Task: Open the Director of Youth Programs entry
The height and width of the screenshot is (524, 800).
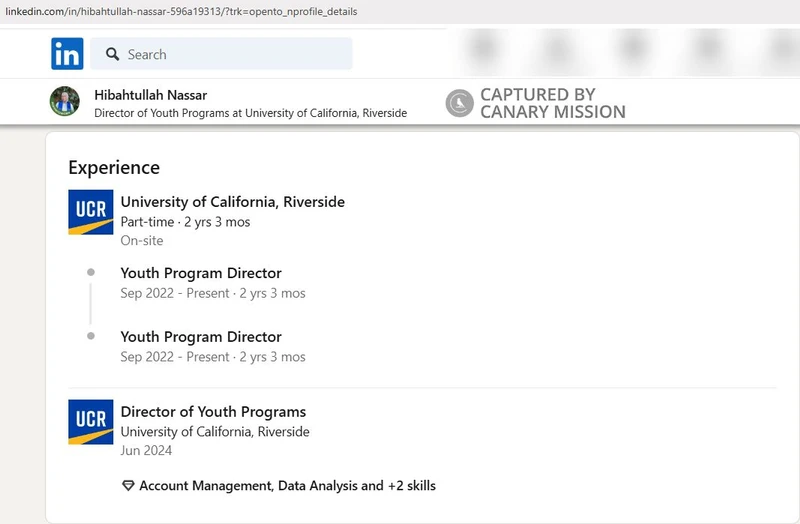Action: [x=213, y=412]
